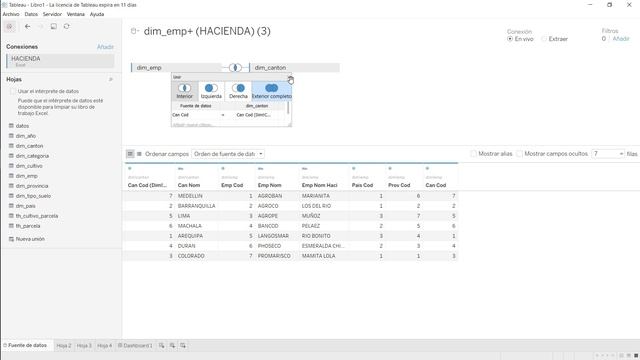Go back with the left arrow
Viewport: 640px width, 360px height.
[28, 27]
